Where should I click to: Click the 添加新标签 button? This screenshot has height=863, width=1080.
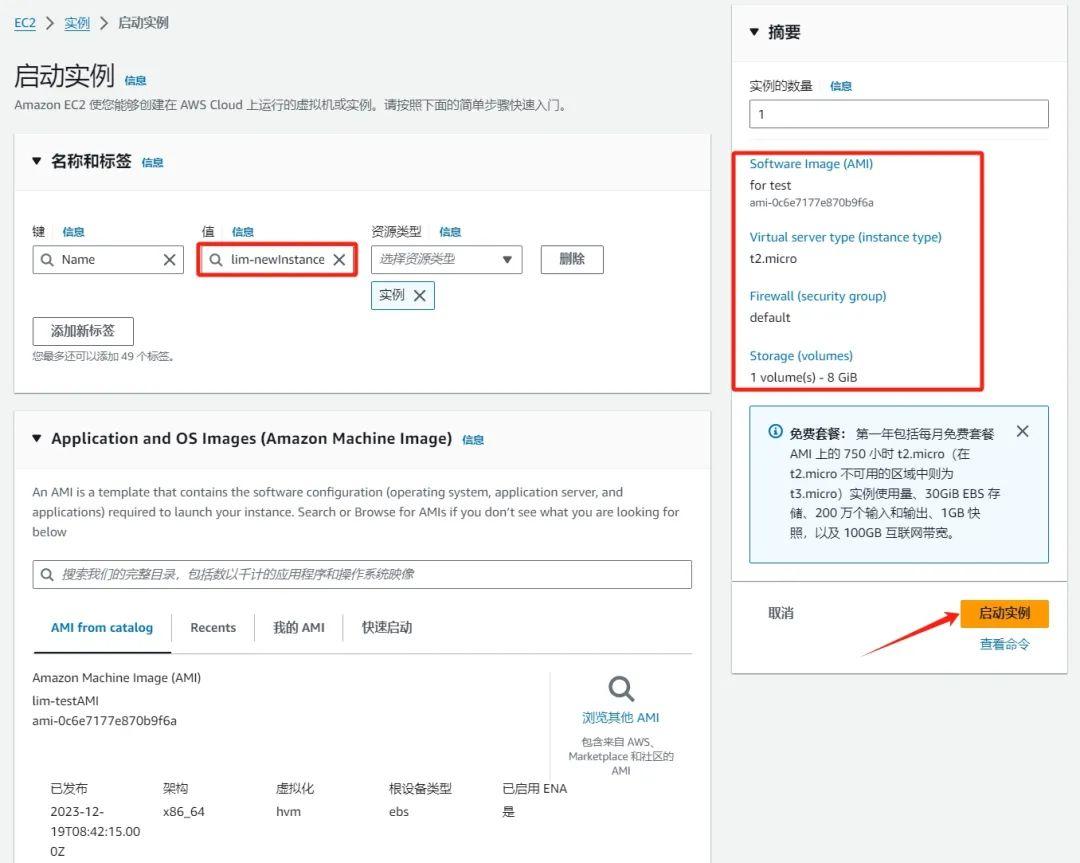click(83, 331)
